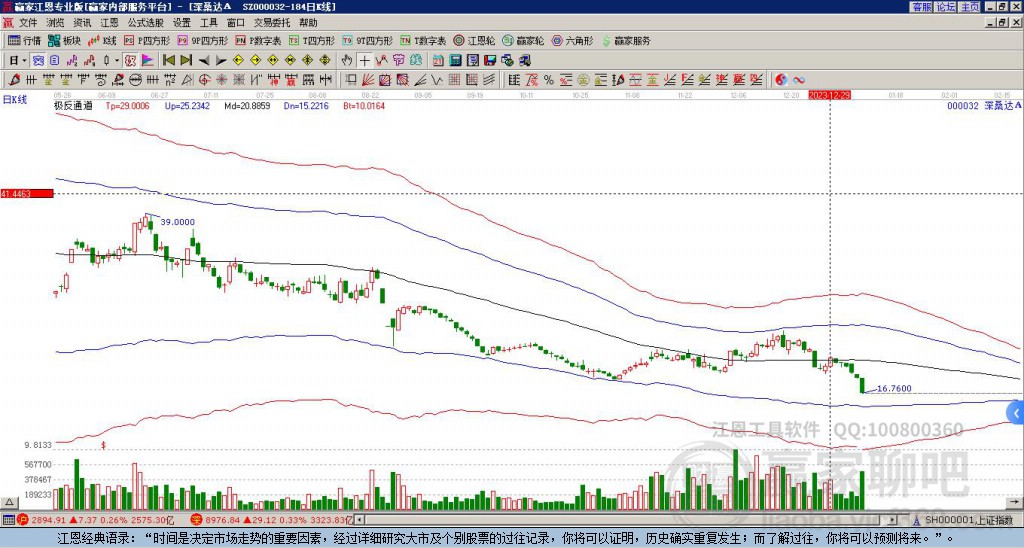Select the circle-with-crosshair target tool
The height and width of the screenshot is (548, 1024).
coord(204,80)
